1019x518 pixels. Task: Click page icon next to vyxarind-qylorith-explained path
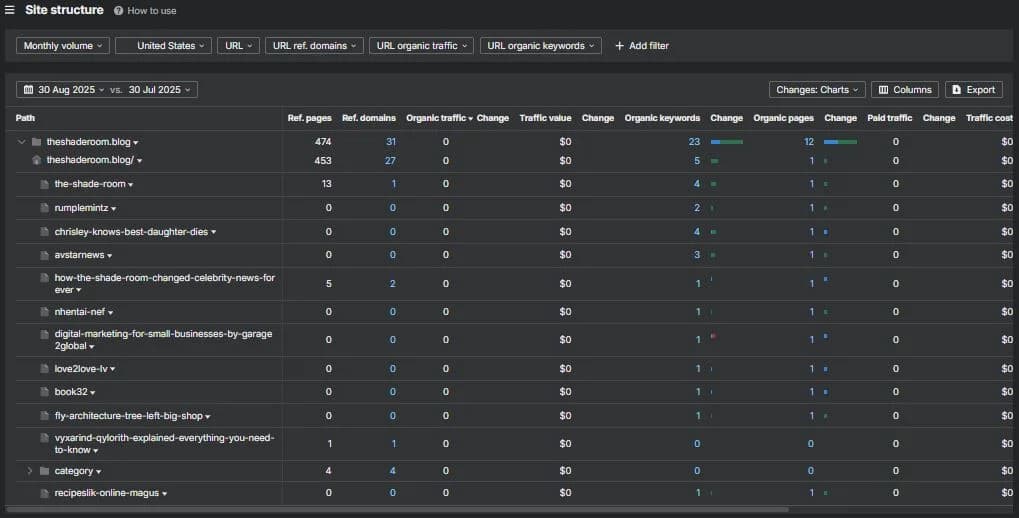[x=44, y=438]
